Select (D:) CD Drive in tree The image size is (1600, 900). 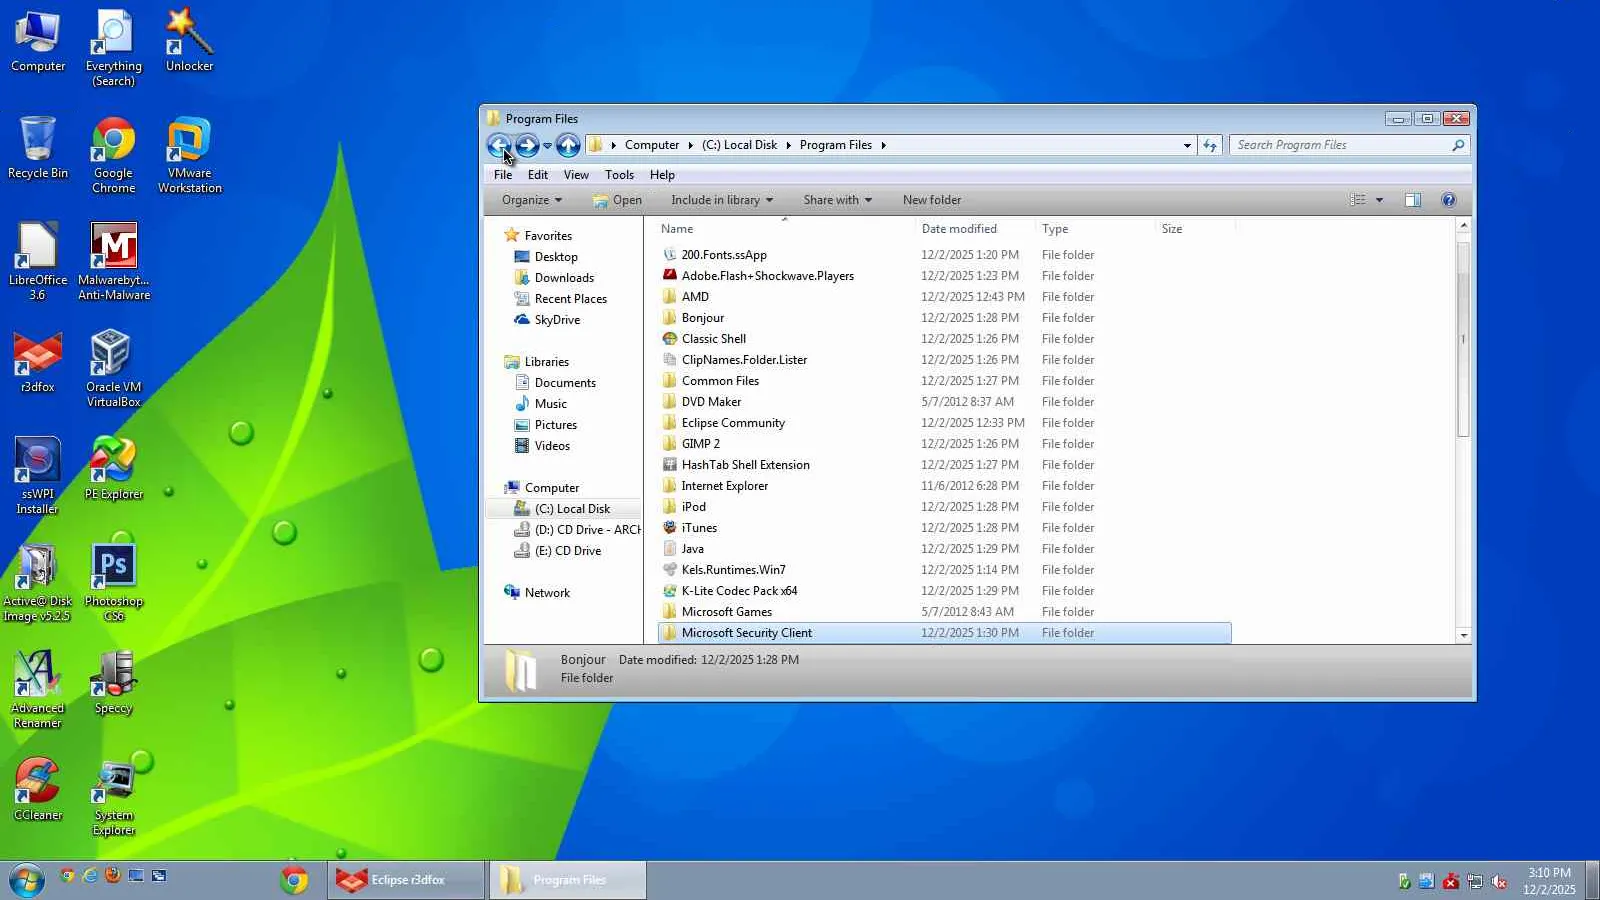[x=577, y=530]
